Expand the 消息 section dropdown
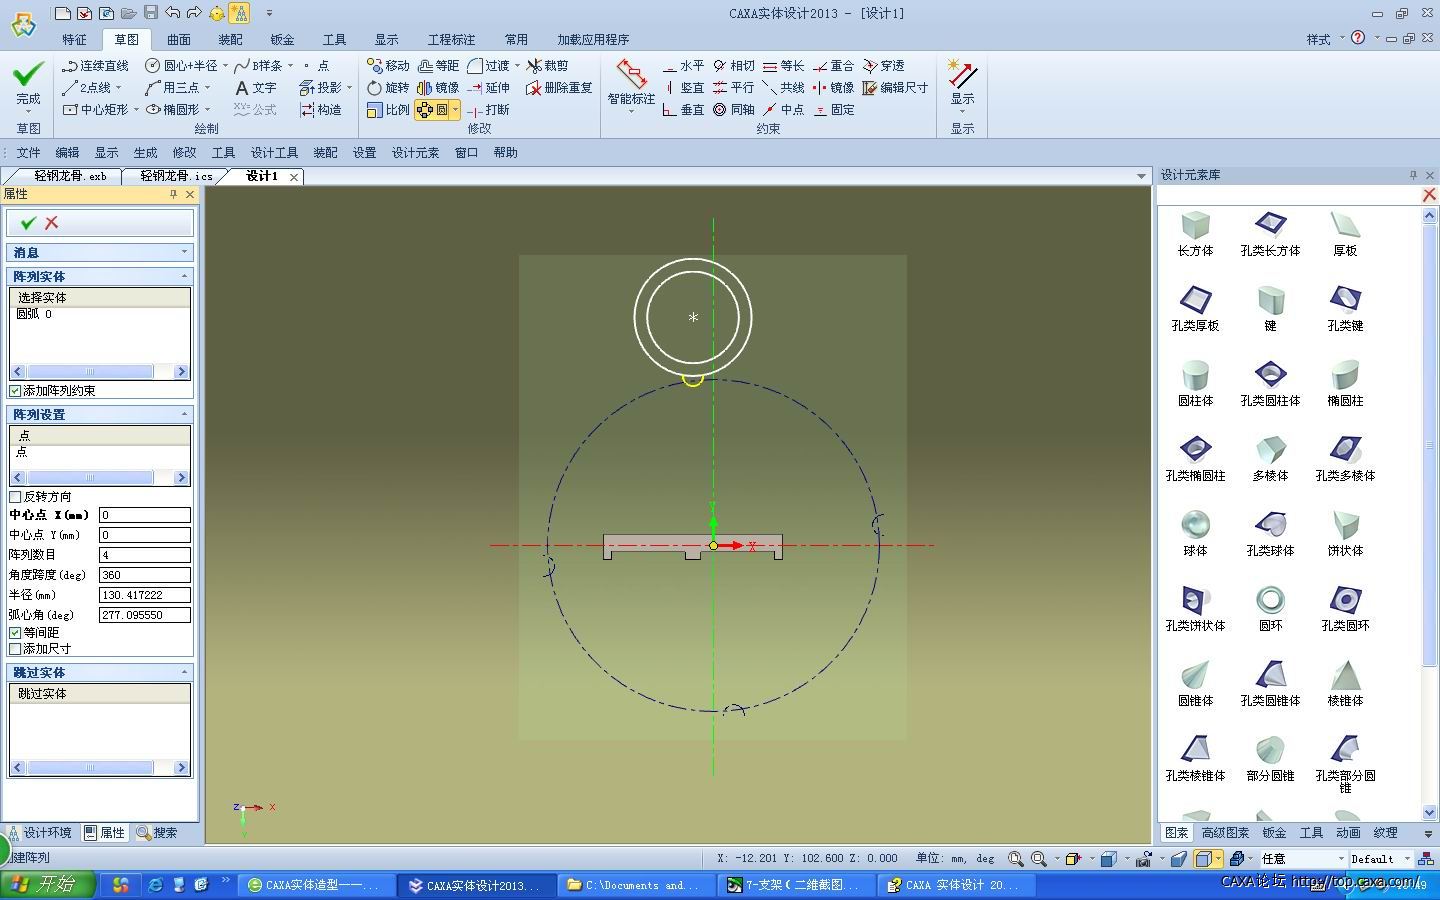The width and height of the screenshot is (1440, 900). (x=184, y=252)
